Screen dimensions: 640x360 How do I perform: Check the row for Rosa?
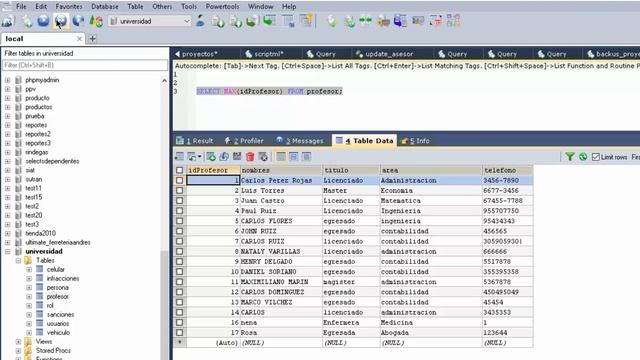(x=180, y=333)
